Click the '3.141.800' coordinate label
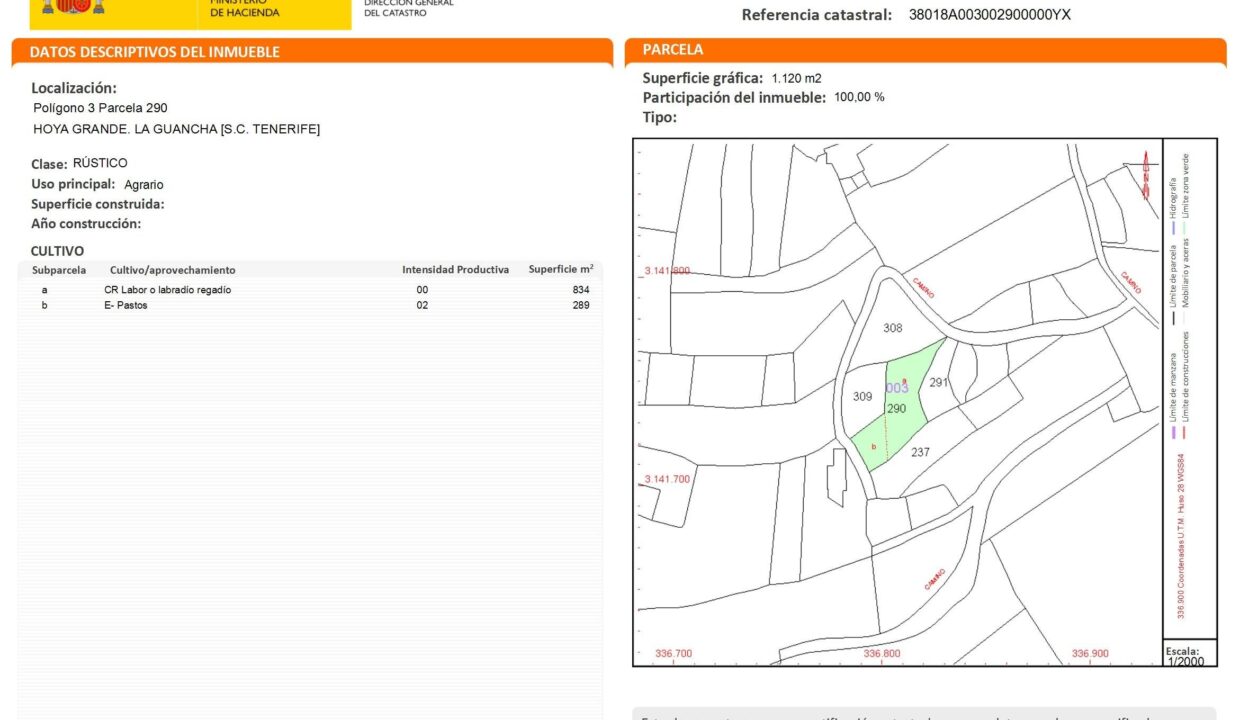Image resolution: width=1240 pixels, height=720 pixels. point(667,271)
